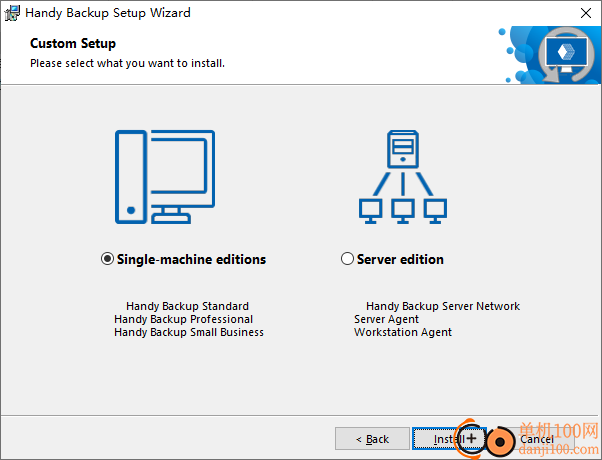Go back with the Back button

coord(372,438)
